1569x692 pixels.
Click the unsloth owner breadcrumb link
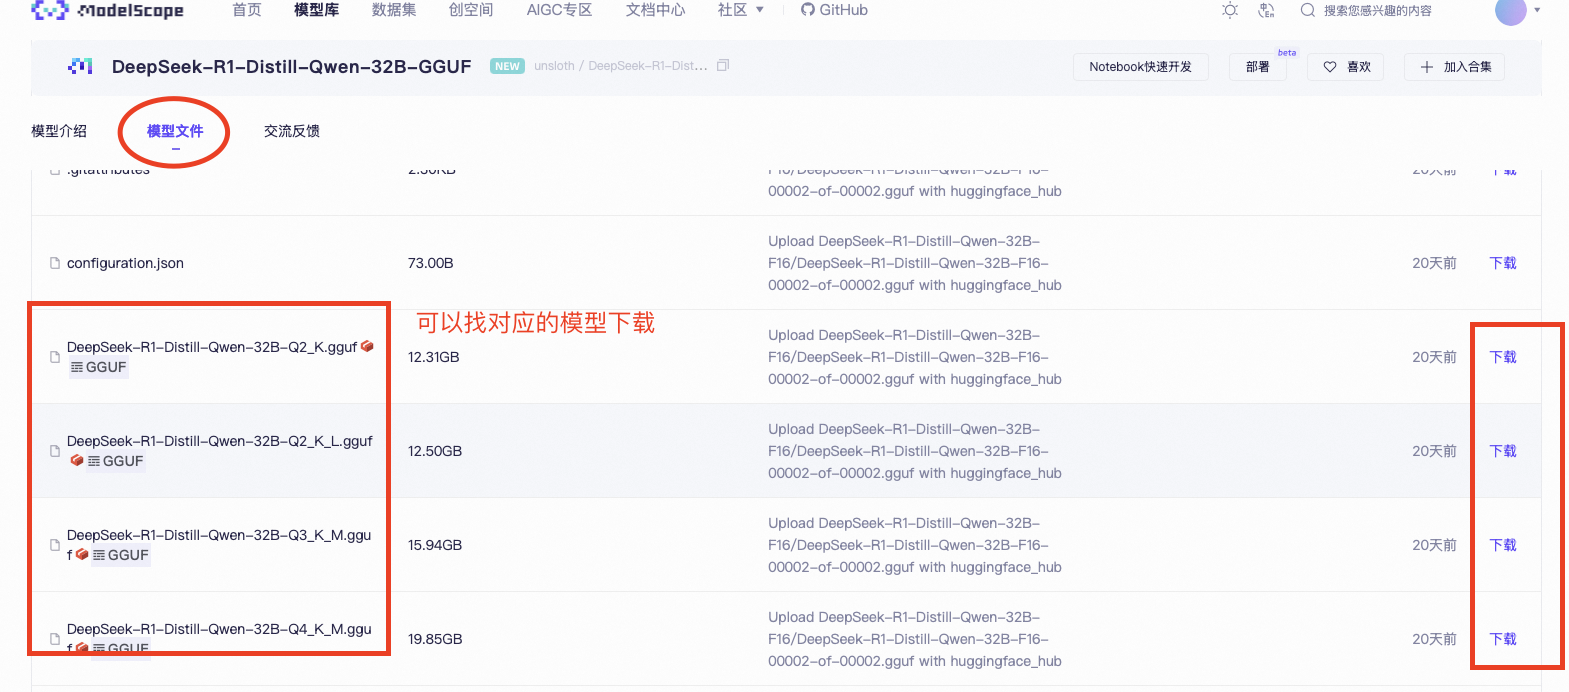[554, 66]
